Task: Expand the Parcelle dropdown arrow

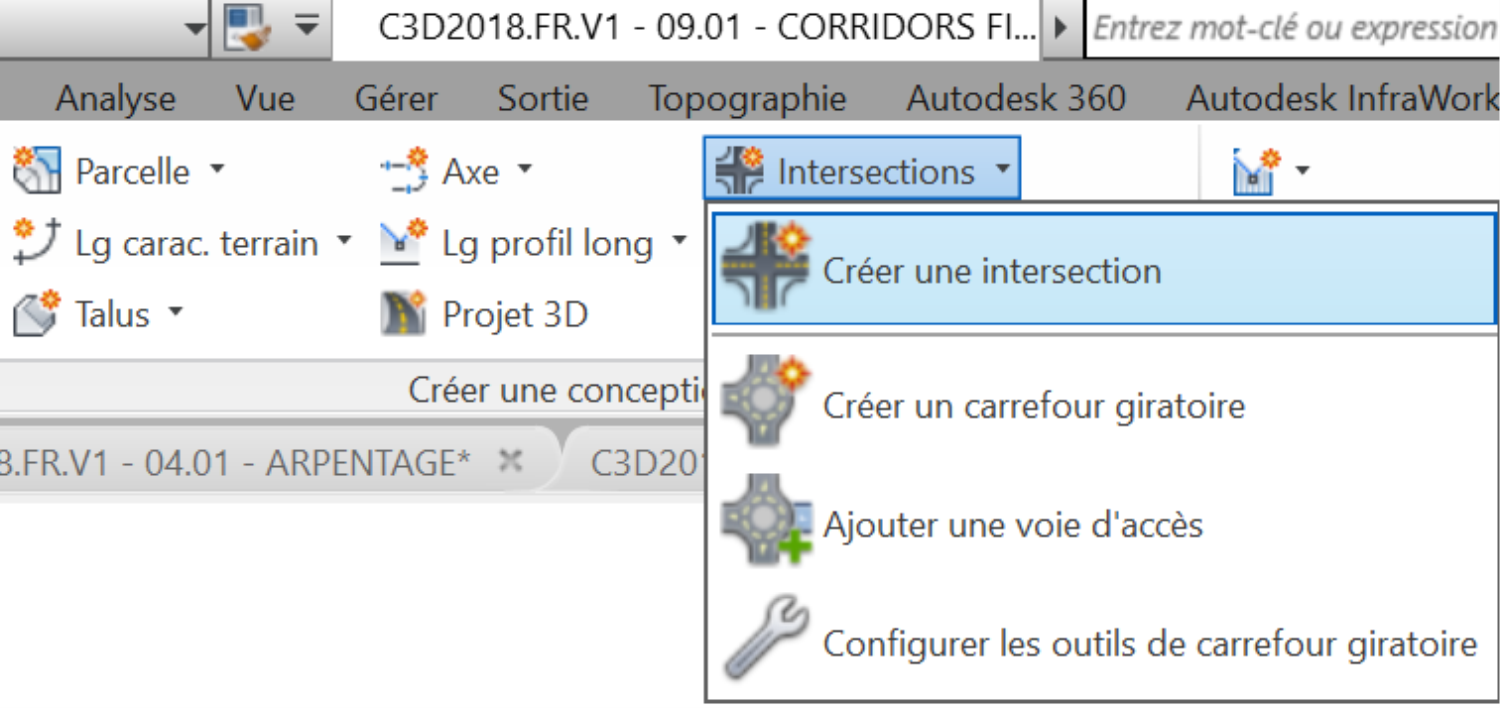Action: point(217,171)
